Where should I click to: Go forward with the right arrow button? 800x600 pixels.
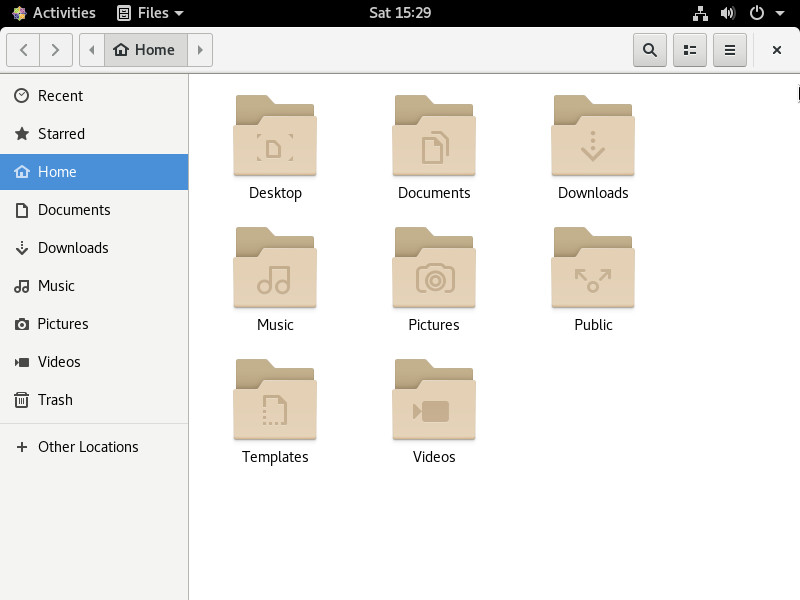pyautogui.click(x=56, y=50)
